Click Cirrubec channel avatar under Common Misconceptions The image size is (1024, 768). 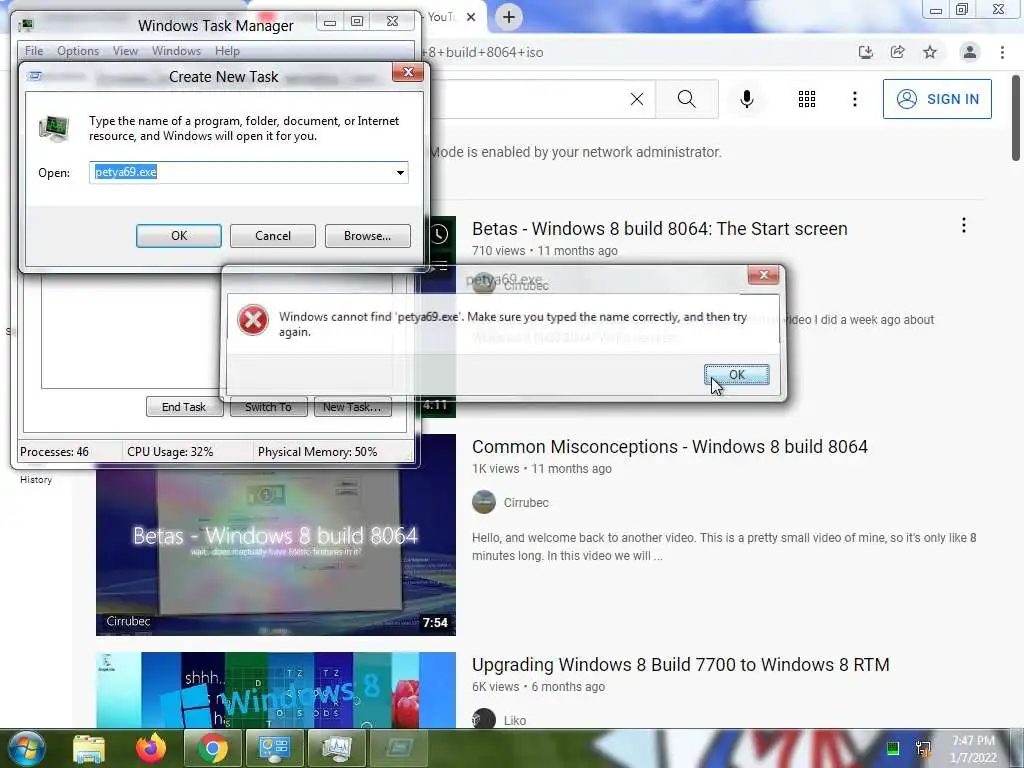[x=484, y=502]
